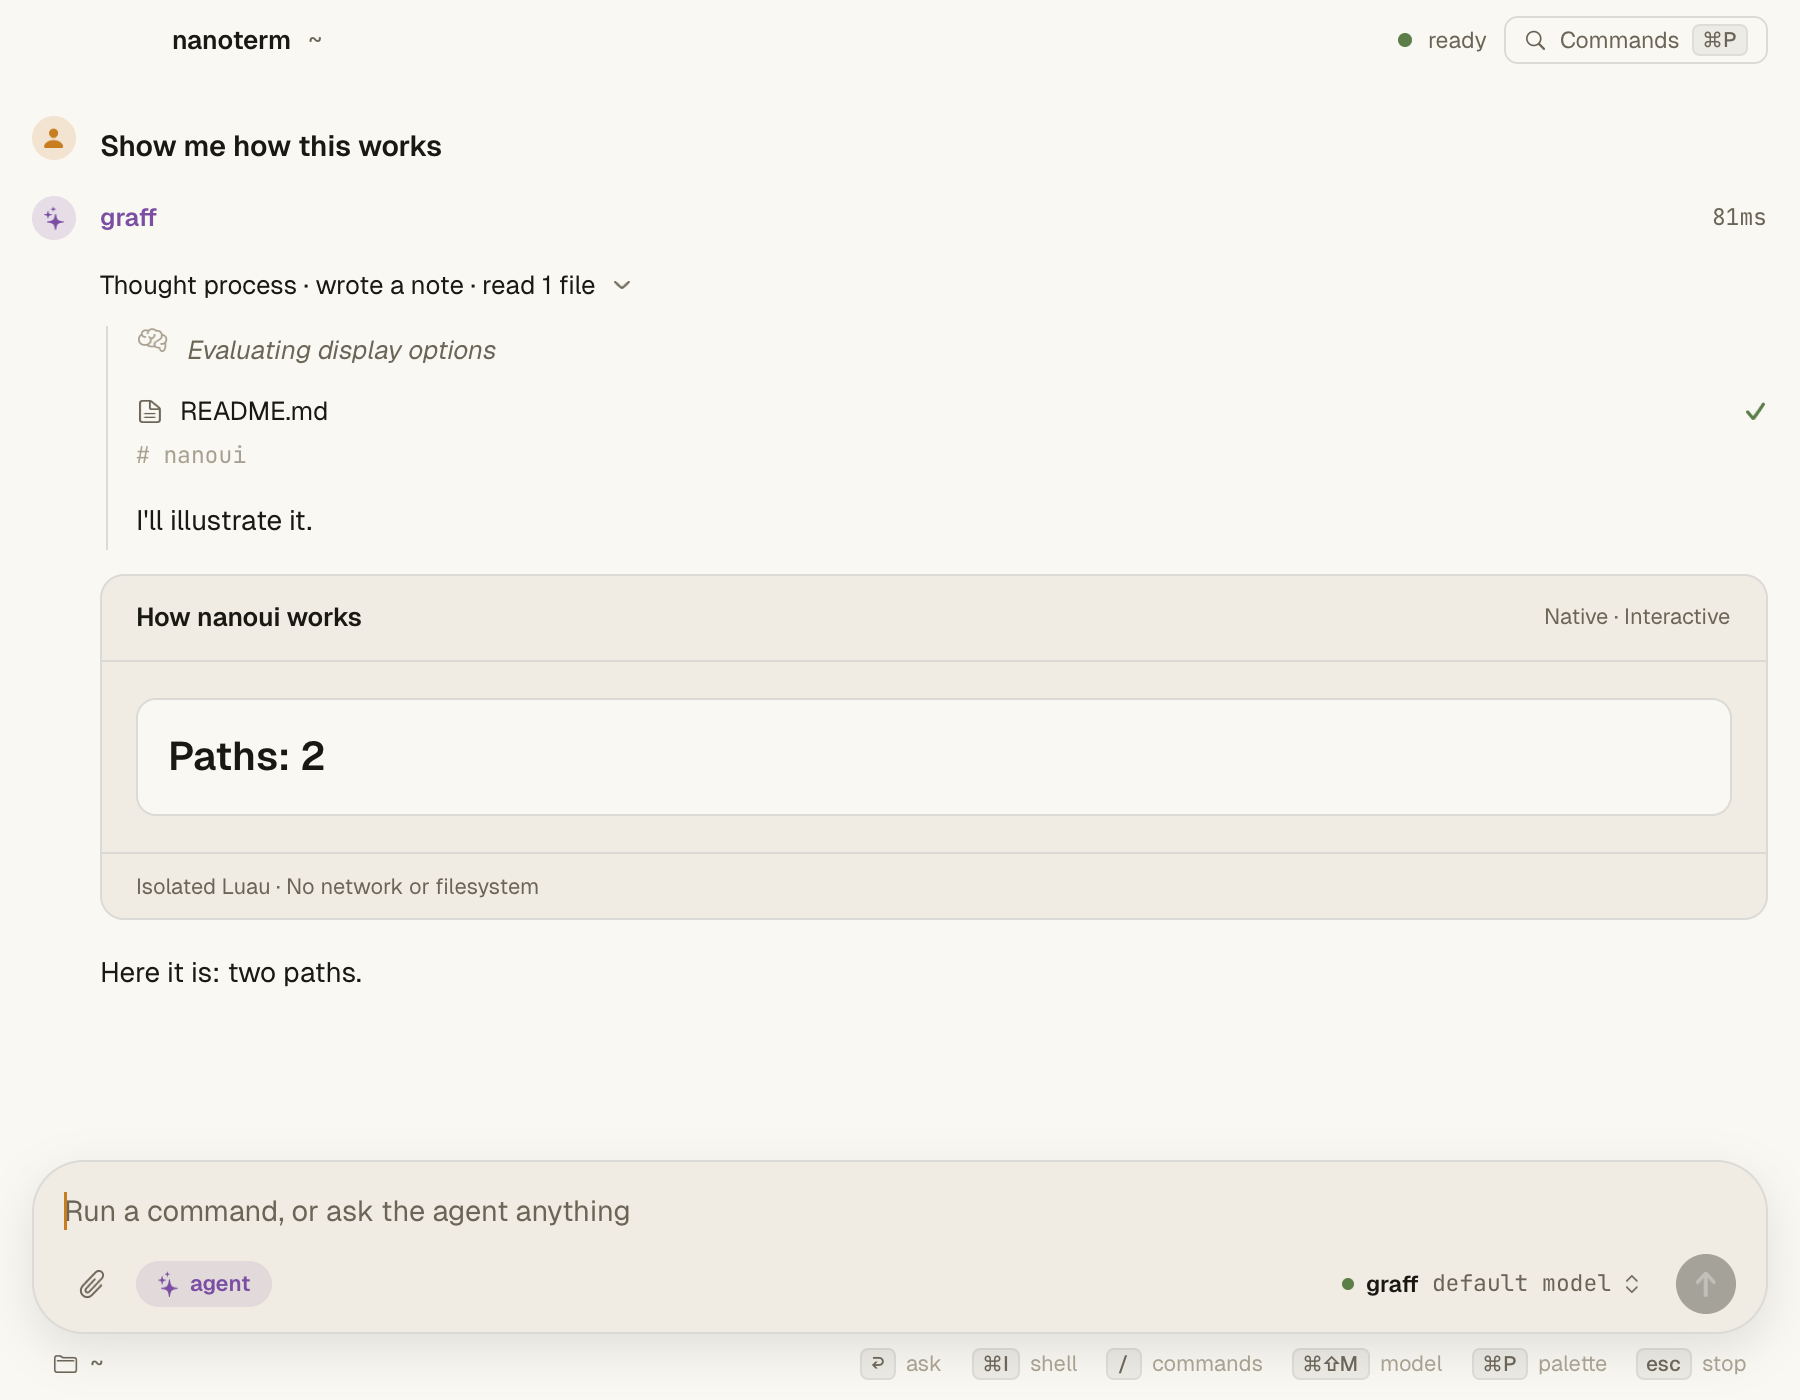
Task: Open the directory tilde next to nanoterm
Action: click(x=315, y=40)
